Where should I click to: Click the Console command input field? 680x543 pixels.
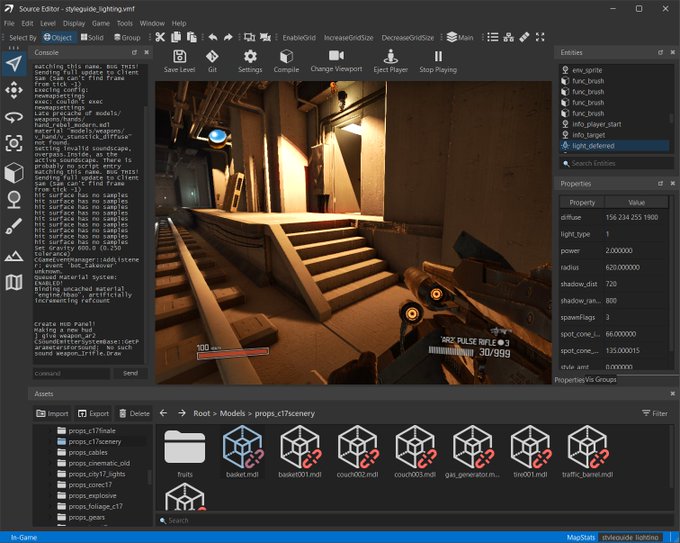coord(72,373)
